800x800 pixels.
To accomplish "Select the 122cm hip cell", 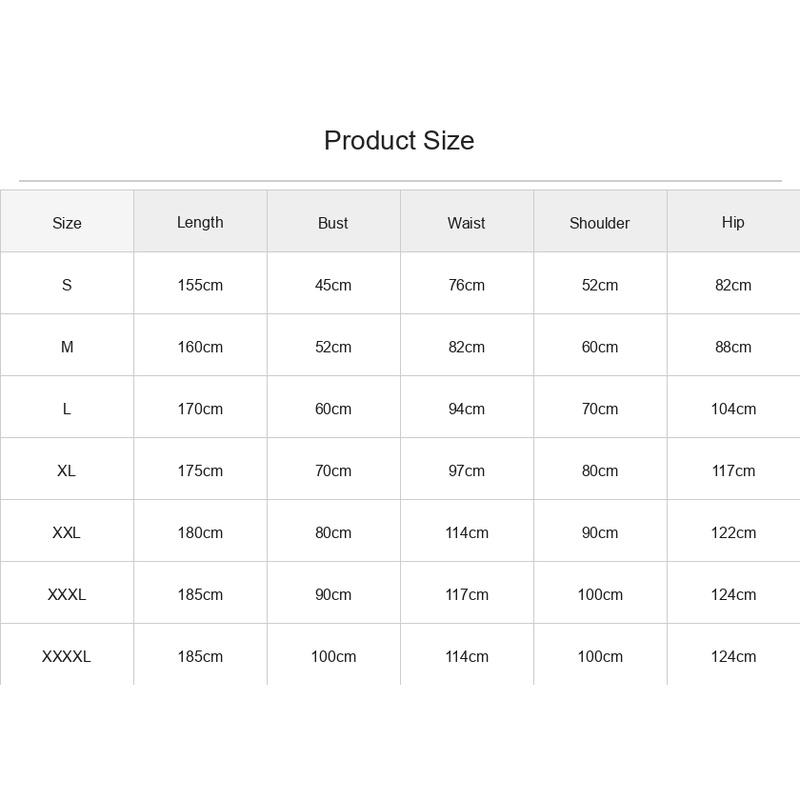I will click(x=733, y=533).
